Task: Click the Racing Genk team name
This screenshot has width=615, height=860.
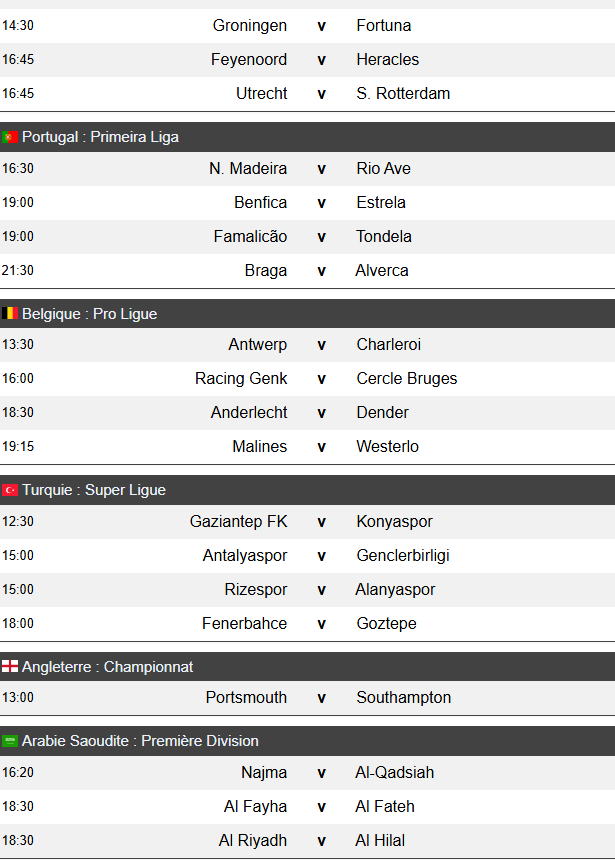Action: click(241, 378)
